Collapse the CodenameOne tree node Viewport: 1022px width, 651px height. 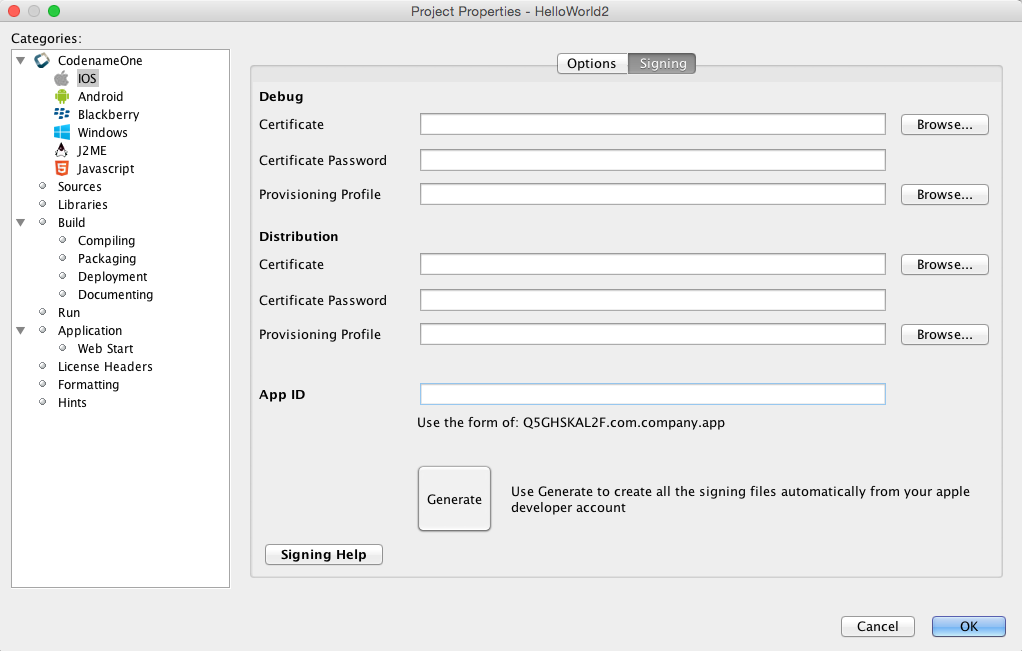click(x=20, y=60)
